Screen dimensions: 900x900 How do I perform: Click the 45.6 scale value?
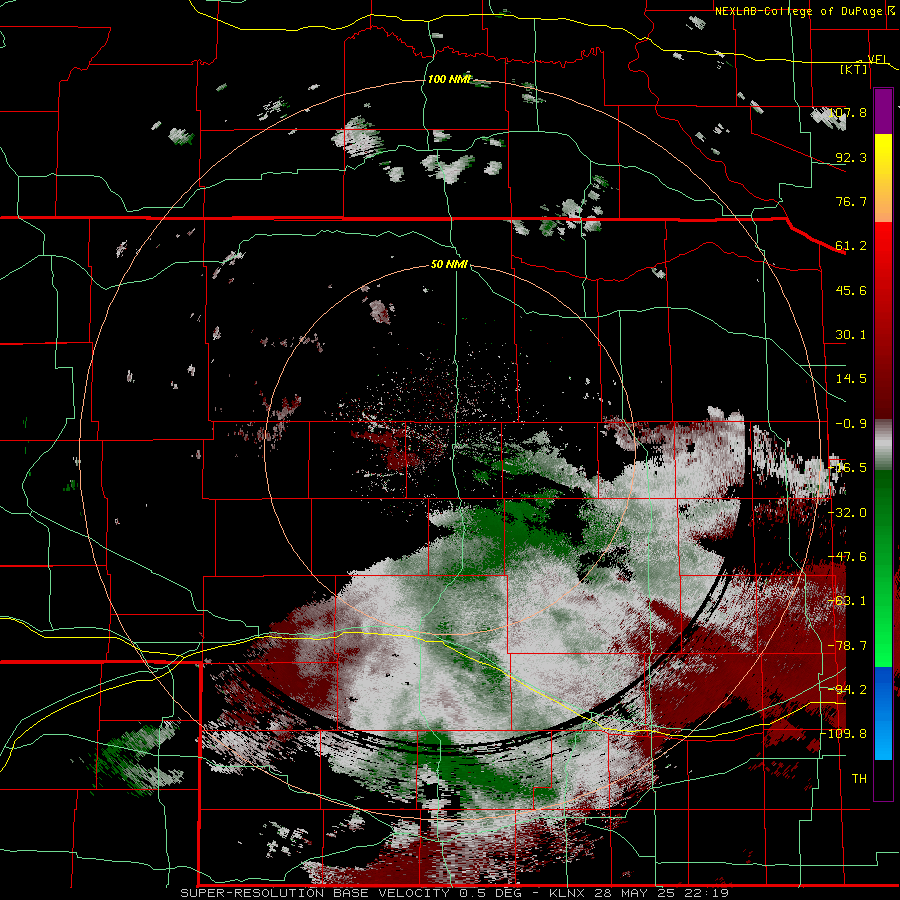point(851,290)
